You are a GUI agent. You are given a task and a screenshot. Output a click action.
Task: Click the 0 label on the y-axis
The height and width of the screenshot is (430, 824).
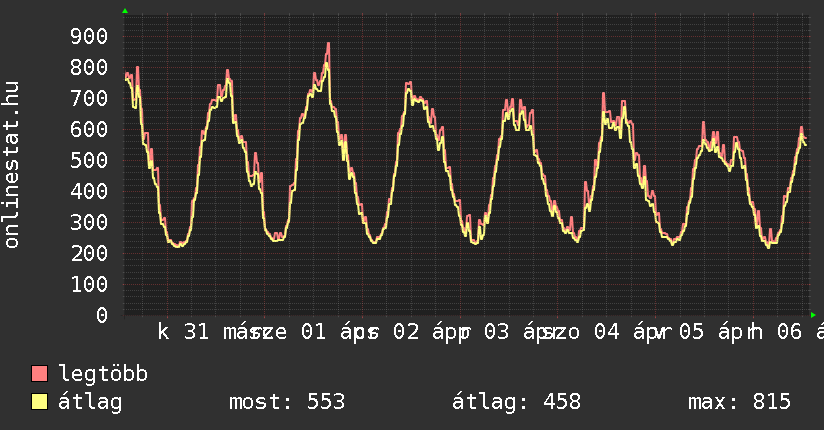coord(101,315)
